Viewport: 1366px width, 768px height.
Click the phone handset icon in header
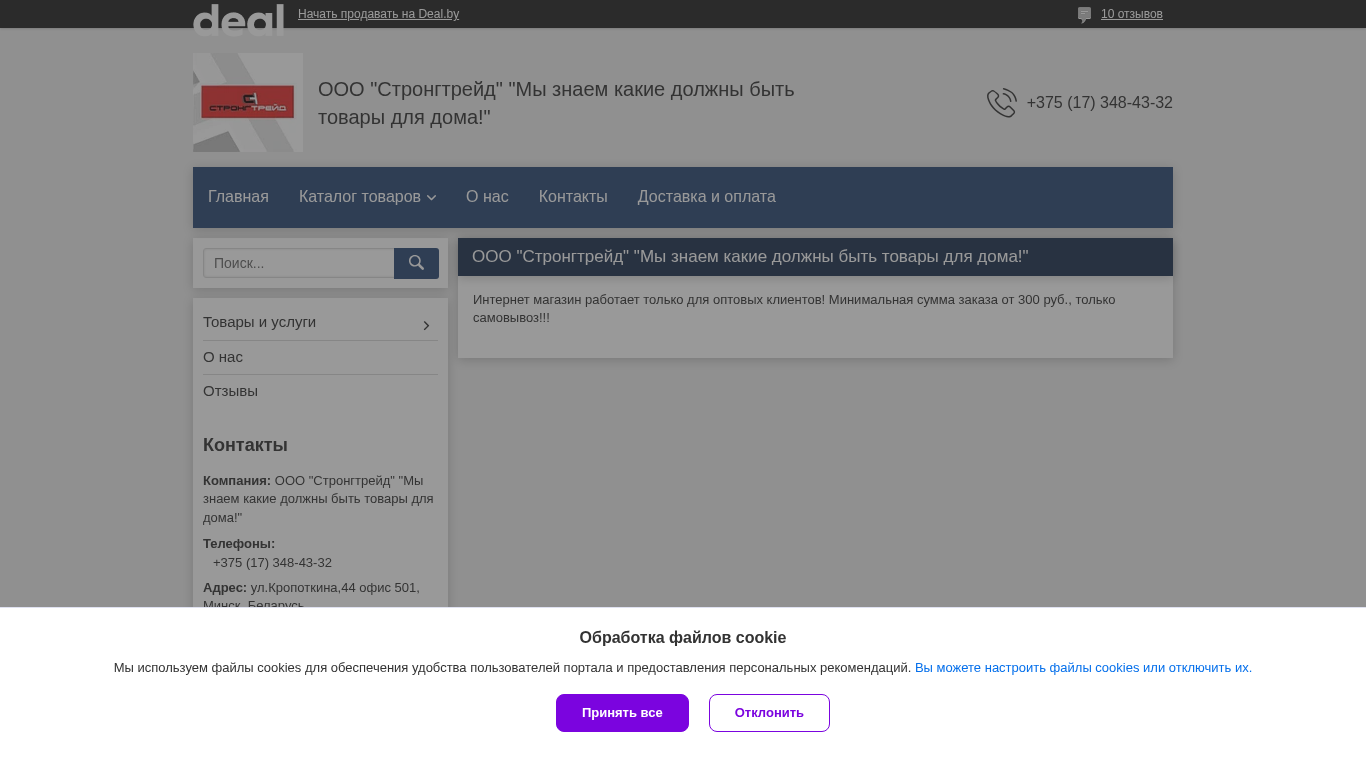pyautogui.click(x=1001, y=103)
